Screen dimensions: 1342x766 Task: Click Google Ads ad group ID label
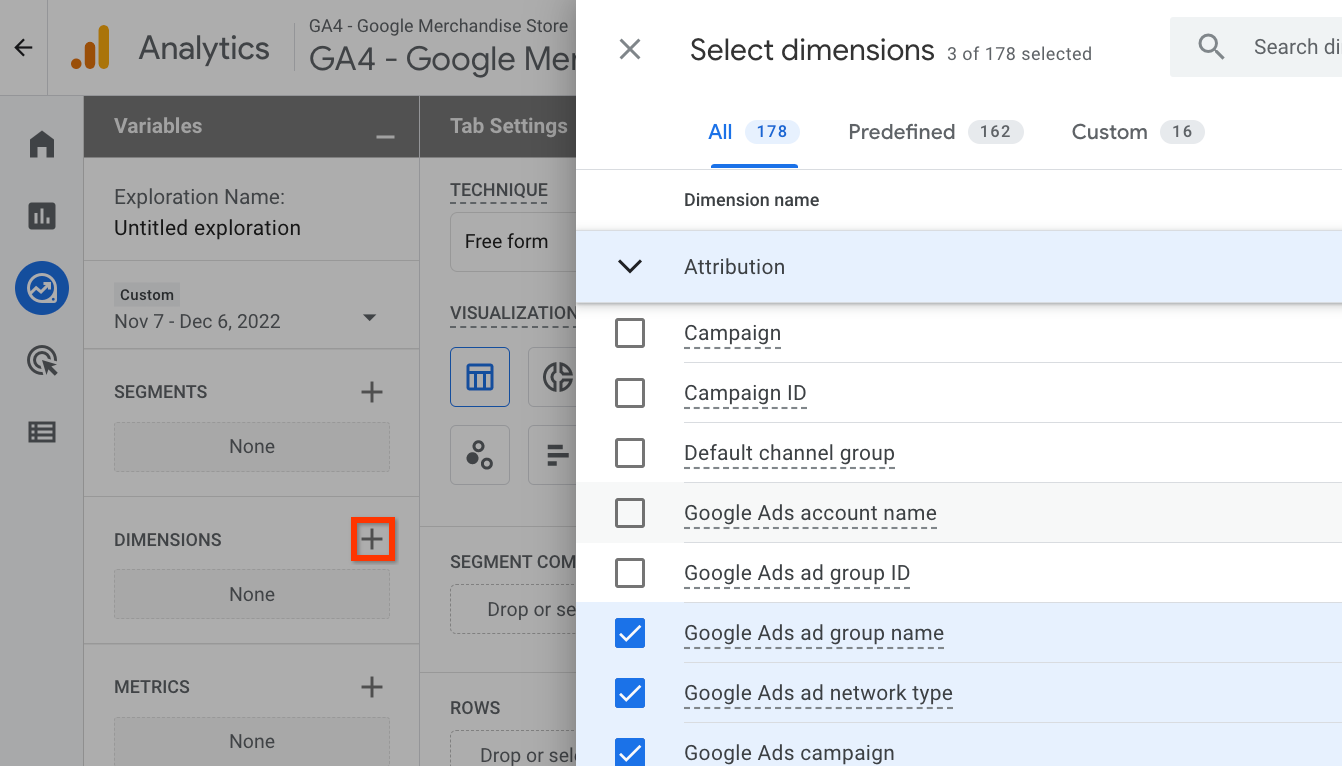(797, 574)
